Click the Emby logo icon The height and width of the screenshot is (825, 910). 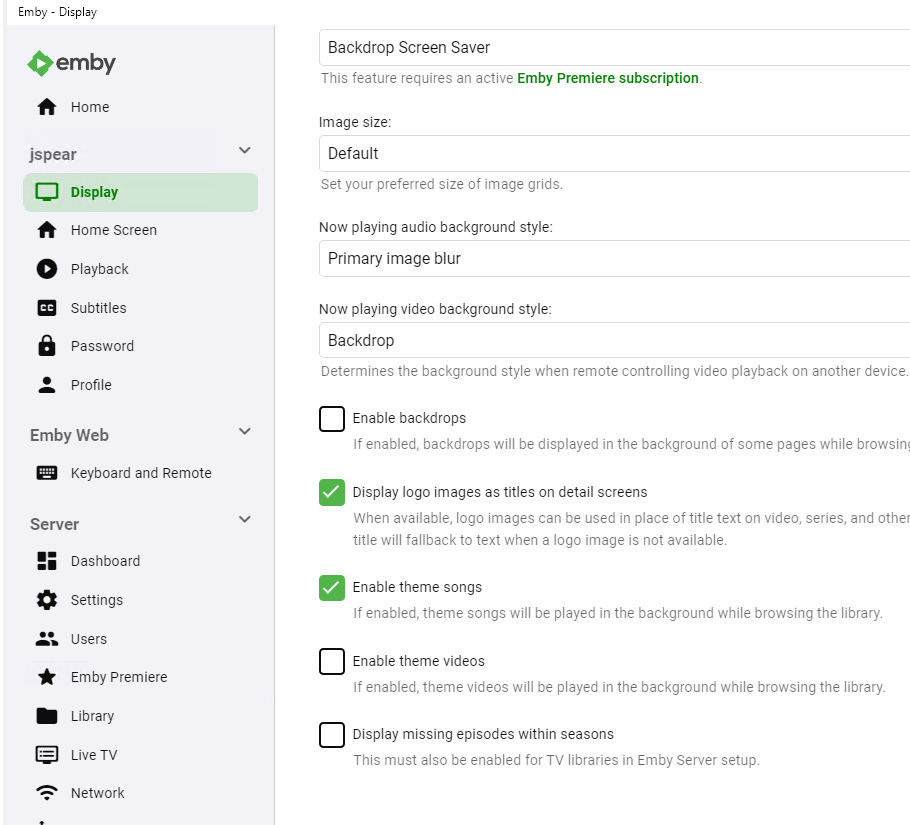39,63
